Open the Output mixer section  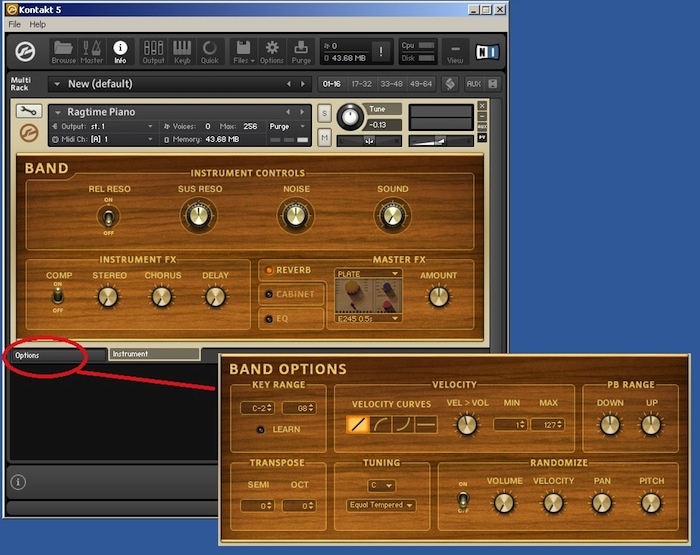coord(153,52)
